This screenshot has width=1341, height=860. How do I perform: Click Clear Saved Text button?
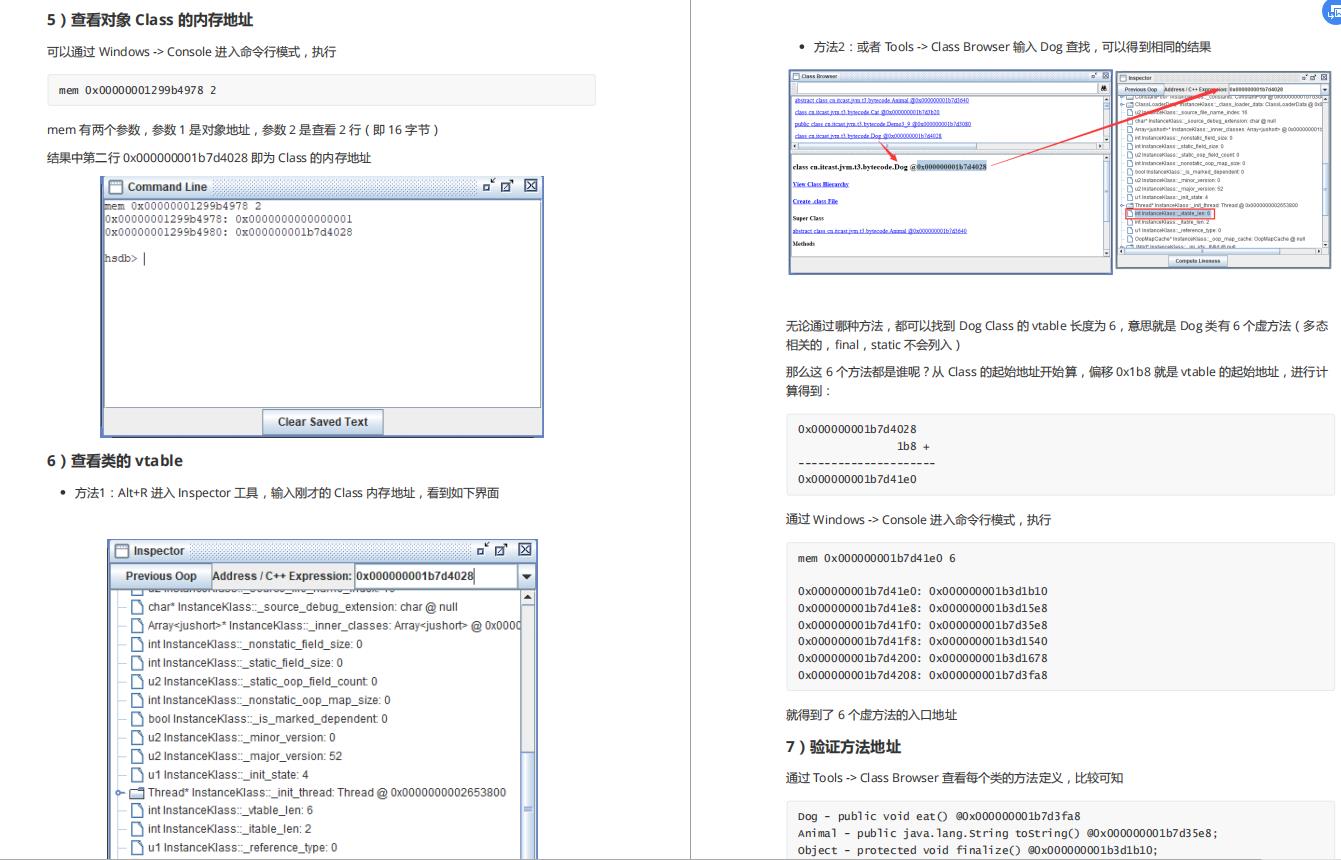pyautogui.click(x=322, y=422)
